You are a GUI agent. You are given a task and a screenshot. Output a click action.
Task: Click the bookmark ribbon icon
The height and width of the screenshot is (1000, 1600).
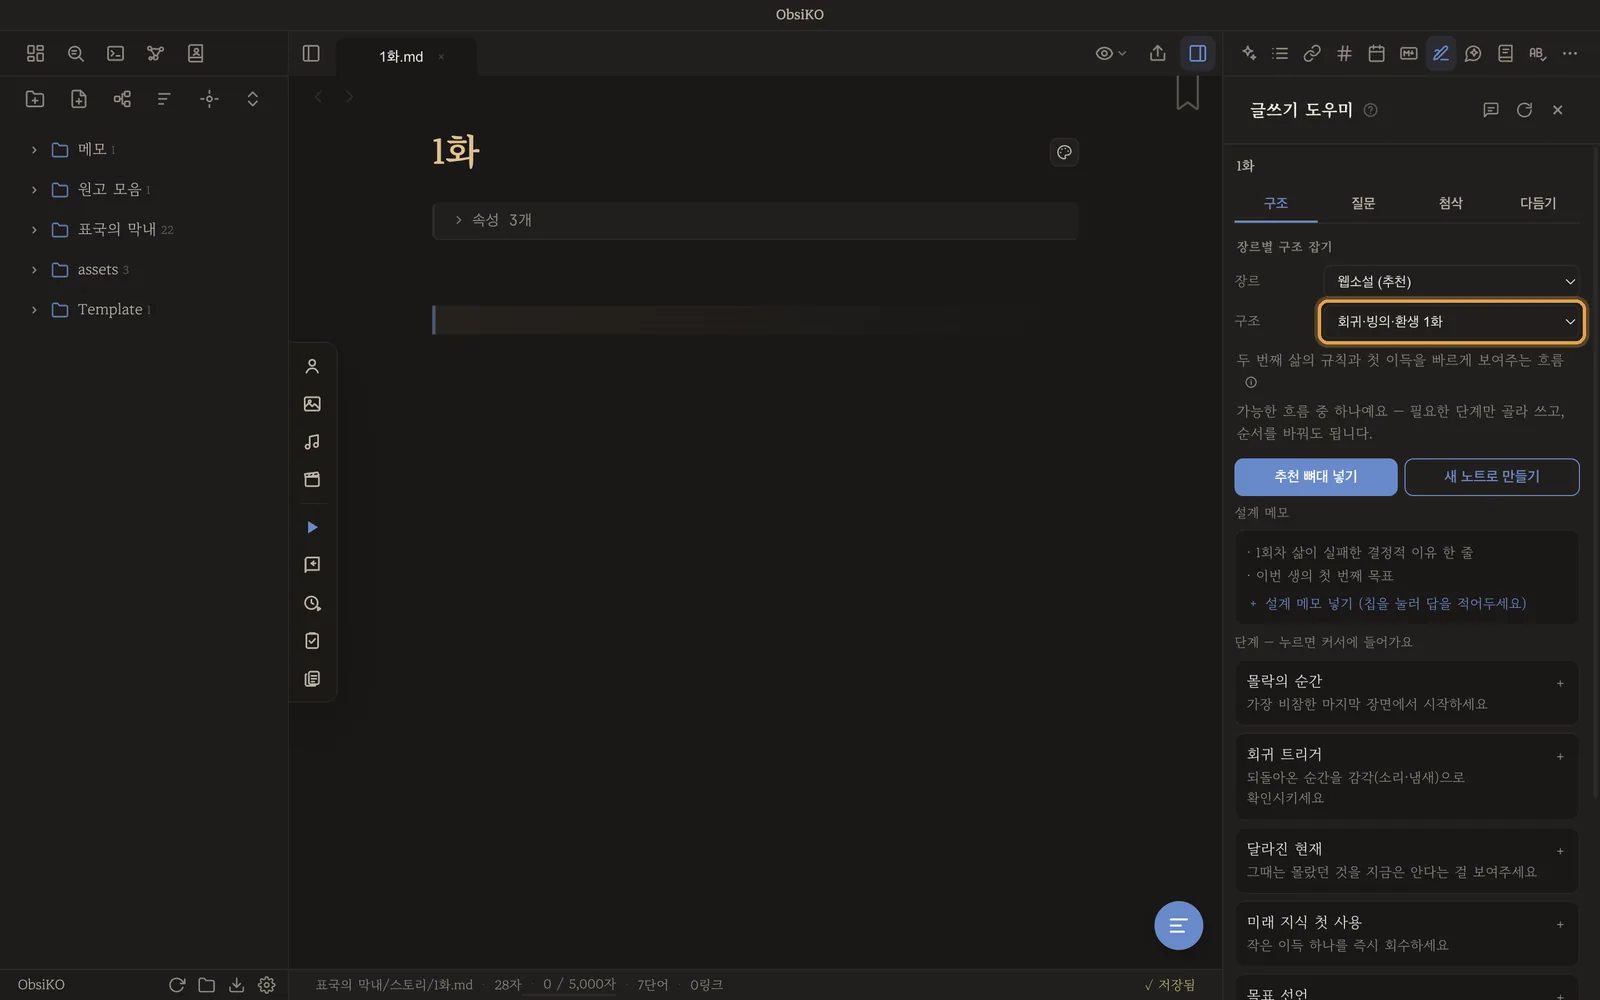tap(1187, 92)
